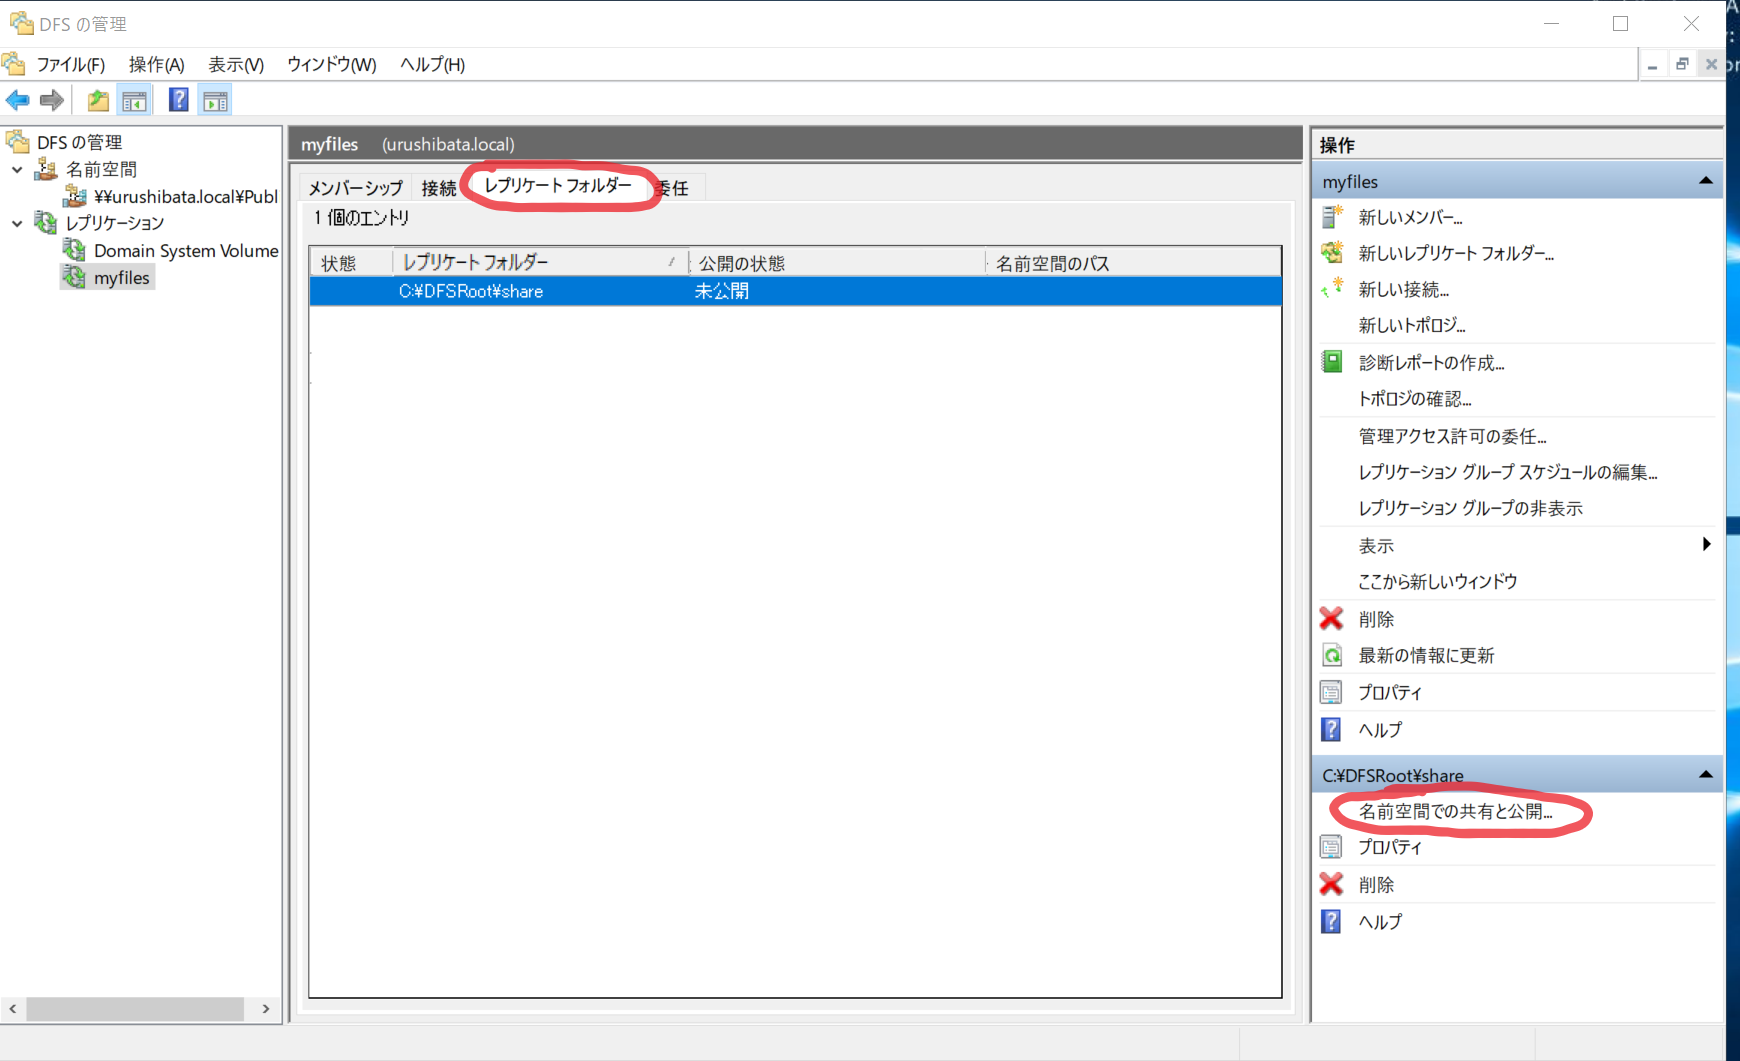1740x1061 pixels.
Task: Click レプリケーション グループの非表示 action
Action: (x=1470, y=508)
